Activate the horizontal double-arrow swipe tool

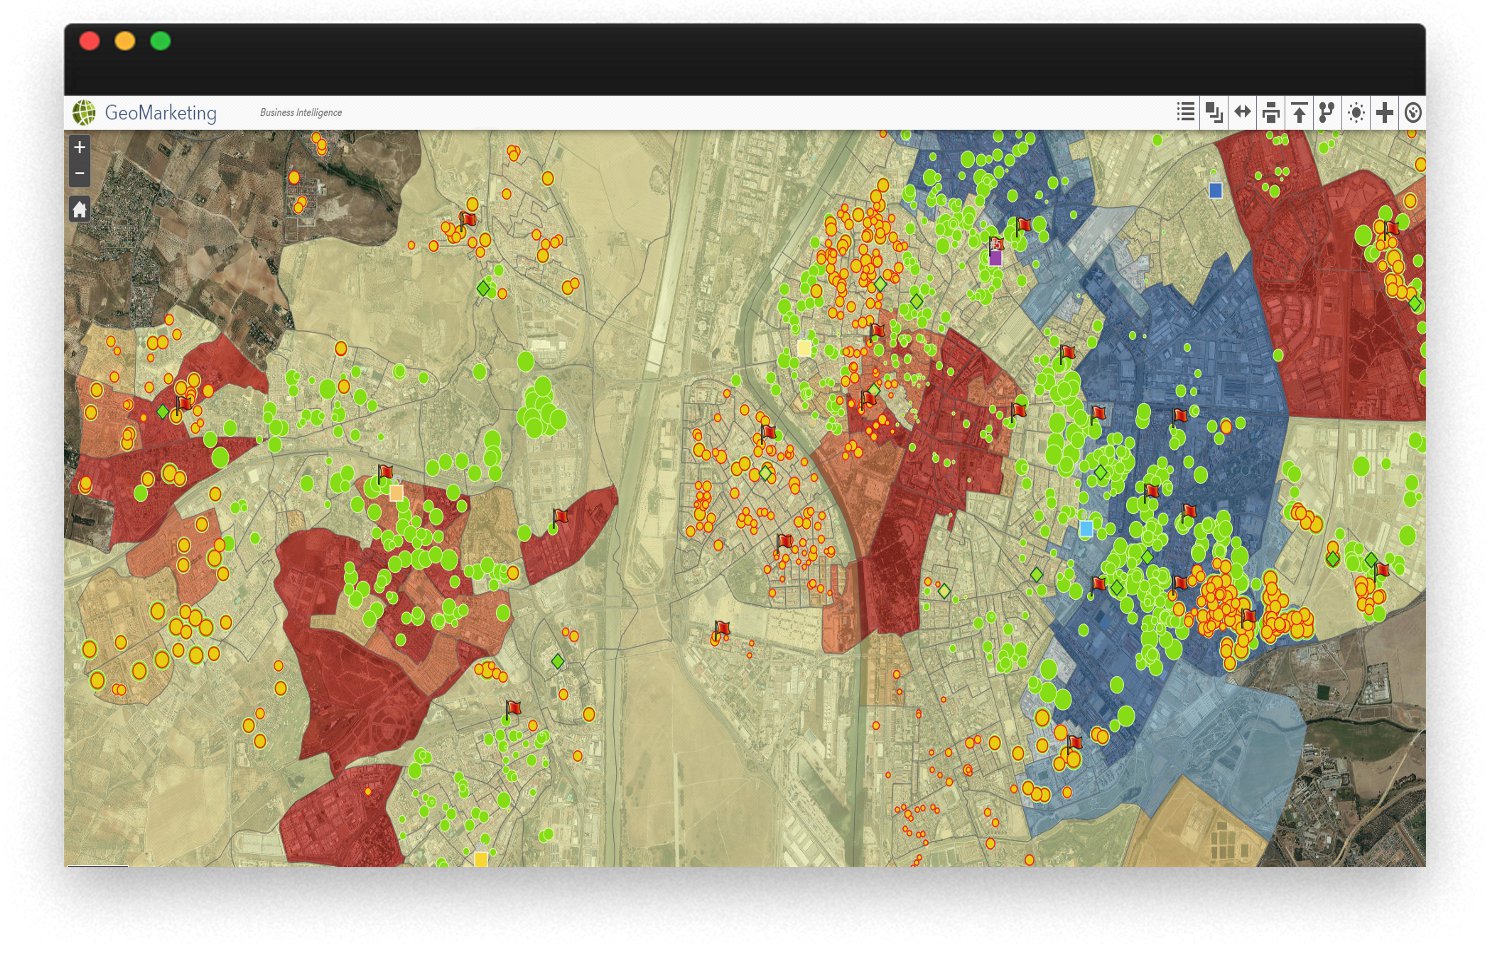click(1242, 112)
